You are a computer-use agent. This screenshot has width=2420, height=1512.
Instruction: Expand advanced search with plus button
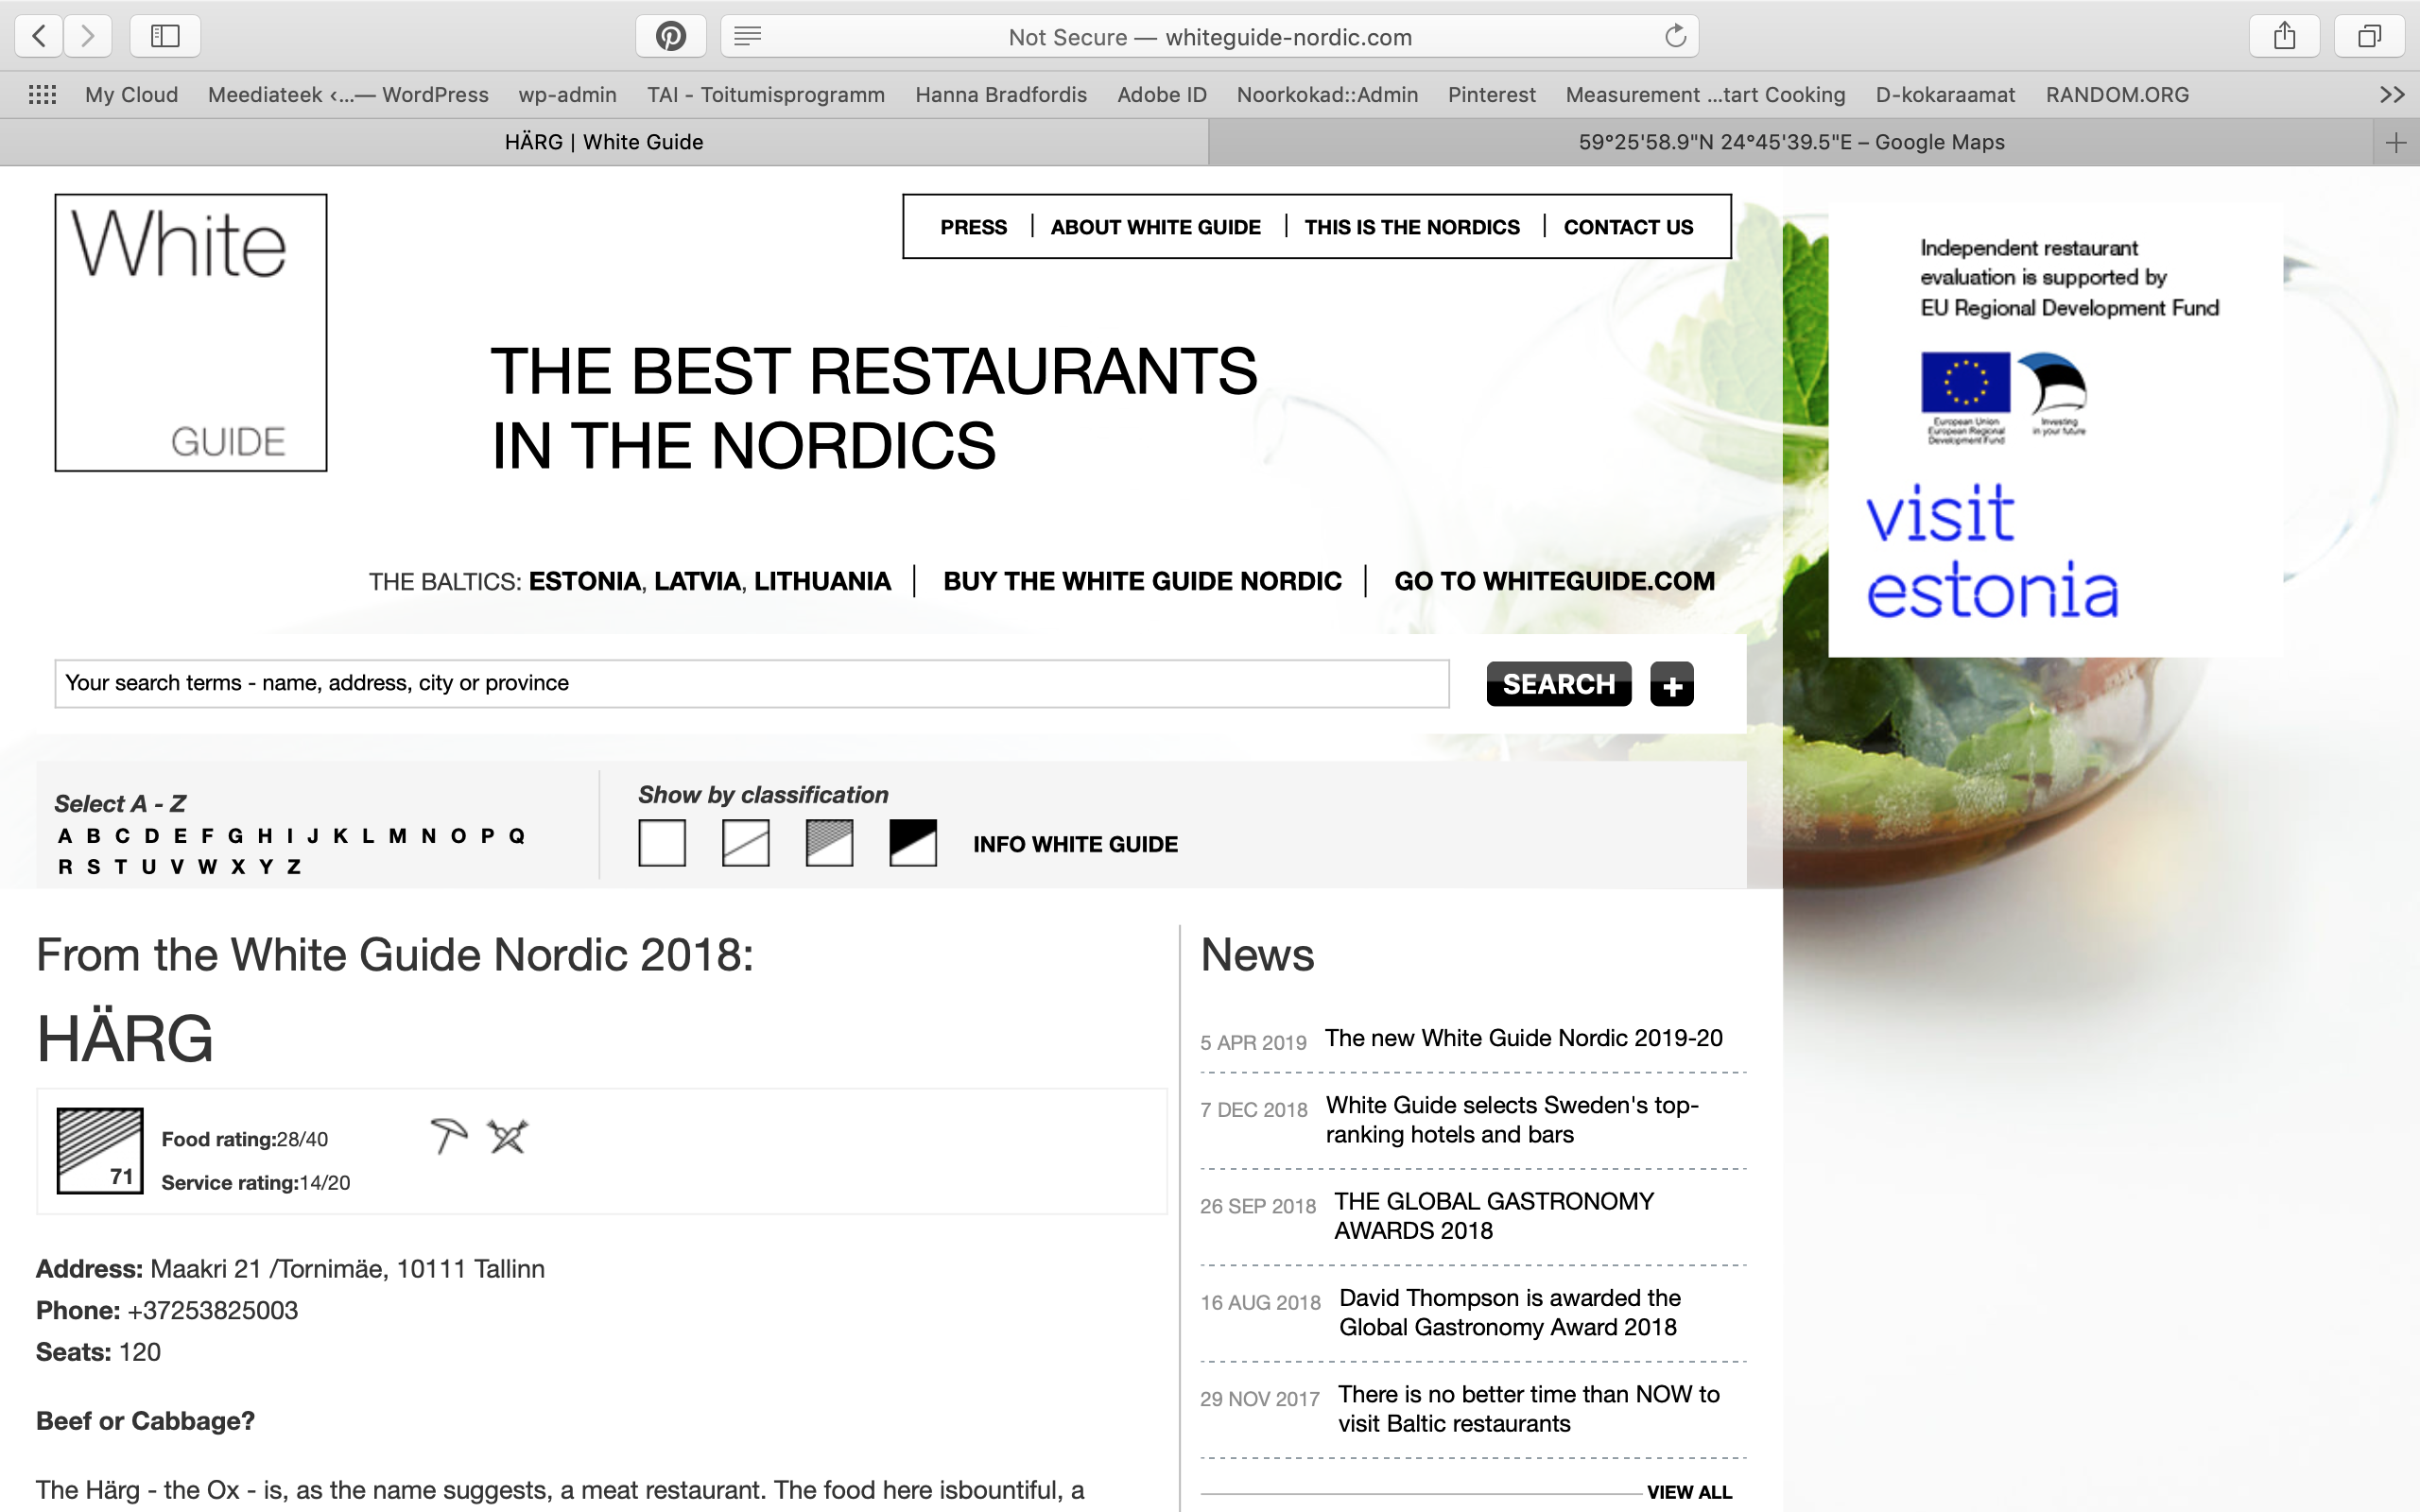1672,685
